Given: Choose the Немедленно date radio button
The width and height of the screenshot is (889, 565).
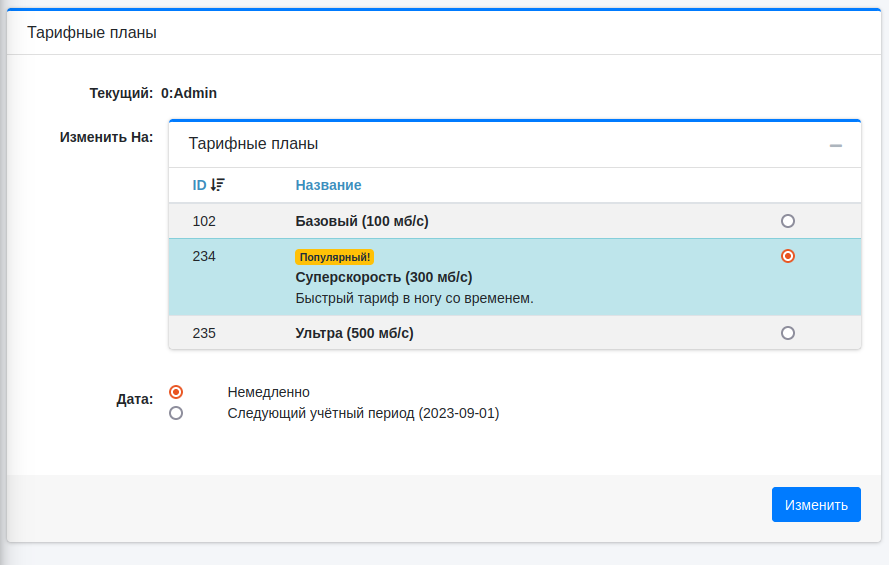Looking at the screenshot, I should coord(176,392).
